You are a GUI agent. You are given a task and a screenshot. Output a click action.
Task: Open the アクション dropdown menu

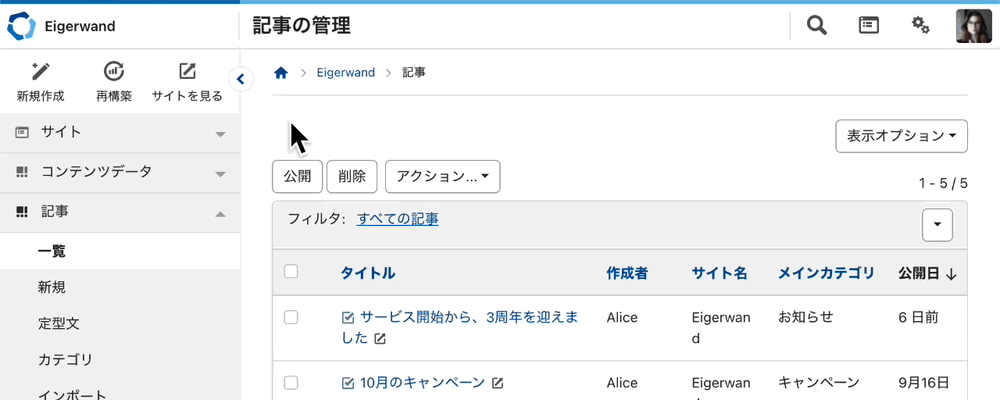(x=442, y=176)
